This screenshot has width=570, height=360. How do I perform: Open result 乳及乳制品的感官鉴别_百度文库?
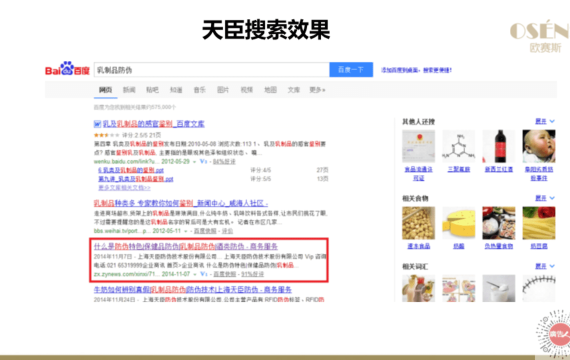click(x=153, y=124)
